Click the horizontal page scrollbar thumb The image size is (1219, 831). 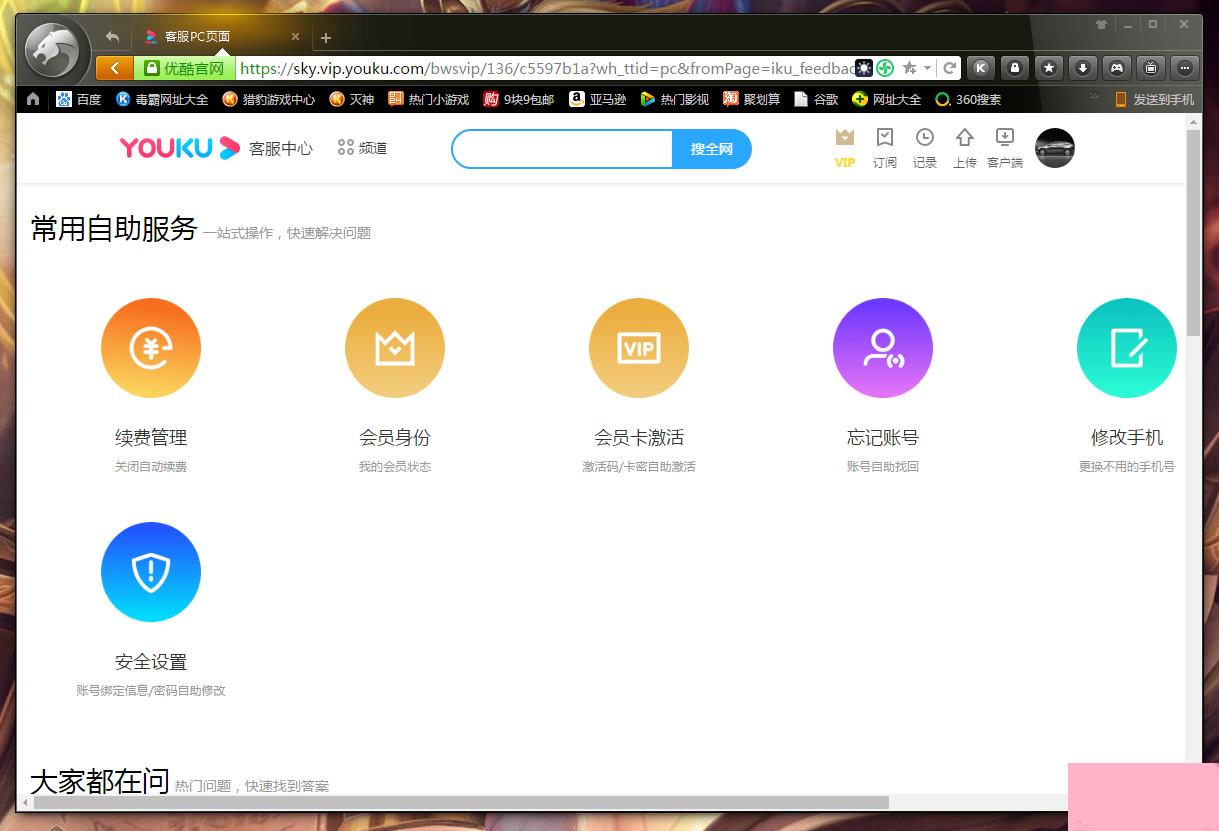click(x=463, y=802)
